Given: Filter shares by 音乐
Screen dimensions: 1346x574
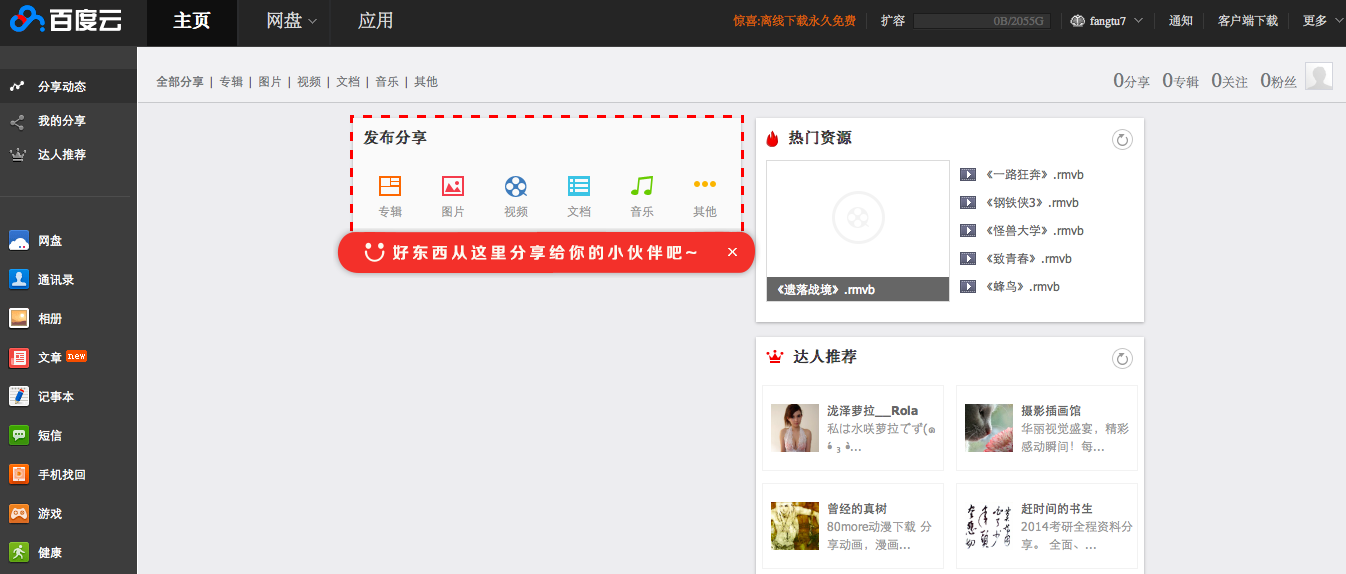Looking at the screenshot, I should click(387, 82).
